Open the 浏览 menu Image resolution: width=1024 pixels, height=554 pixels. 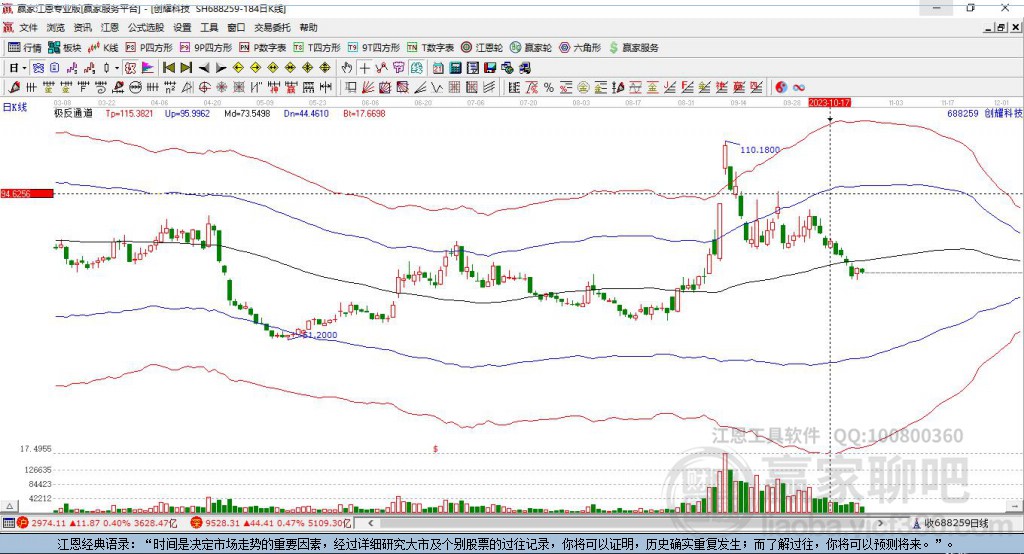[x=56, y=27]
